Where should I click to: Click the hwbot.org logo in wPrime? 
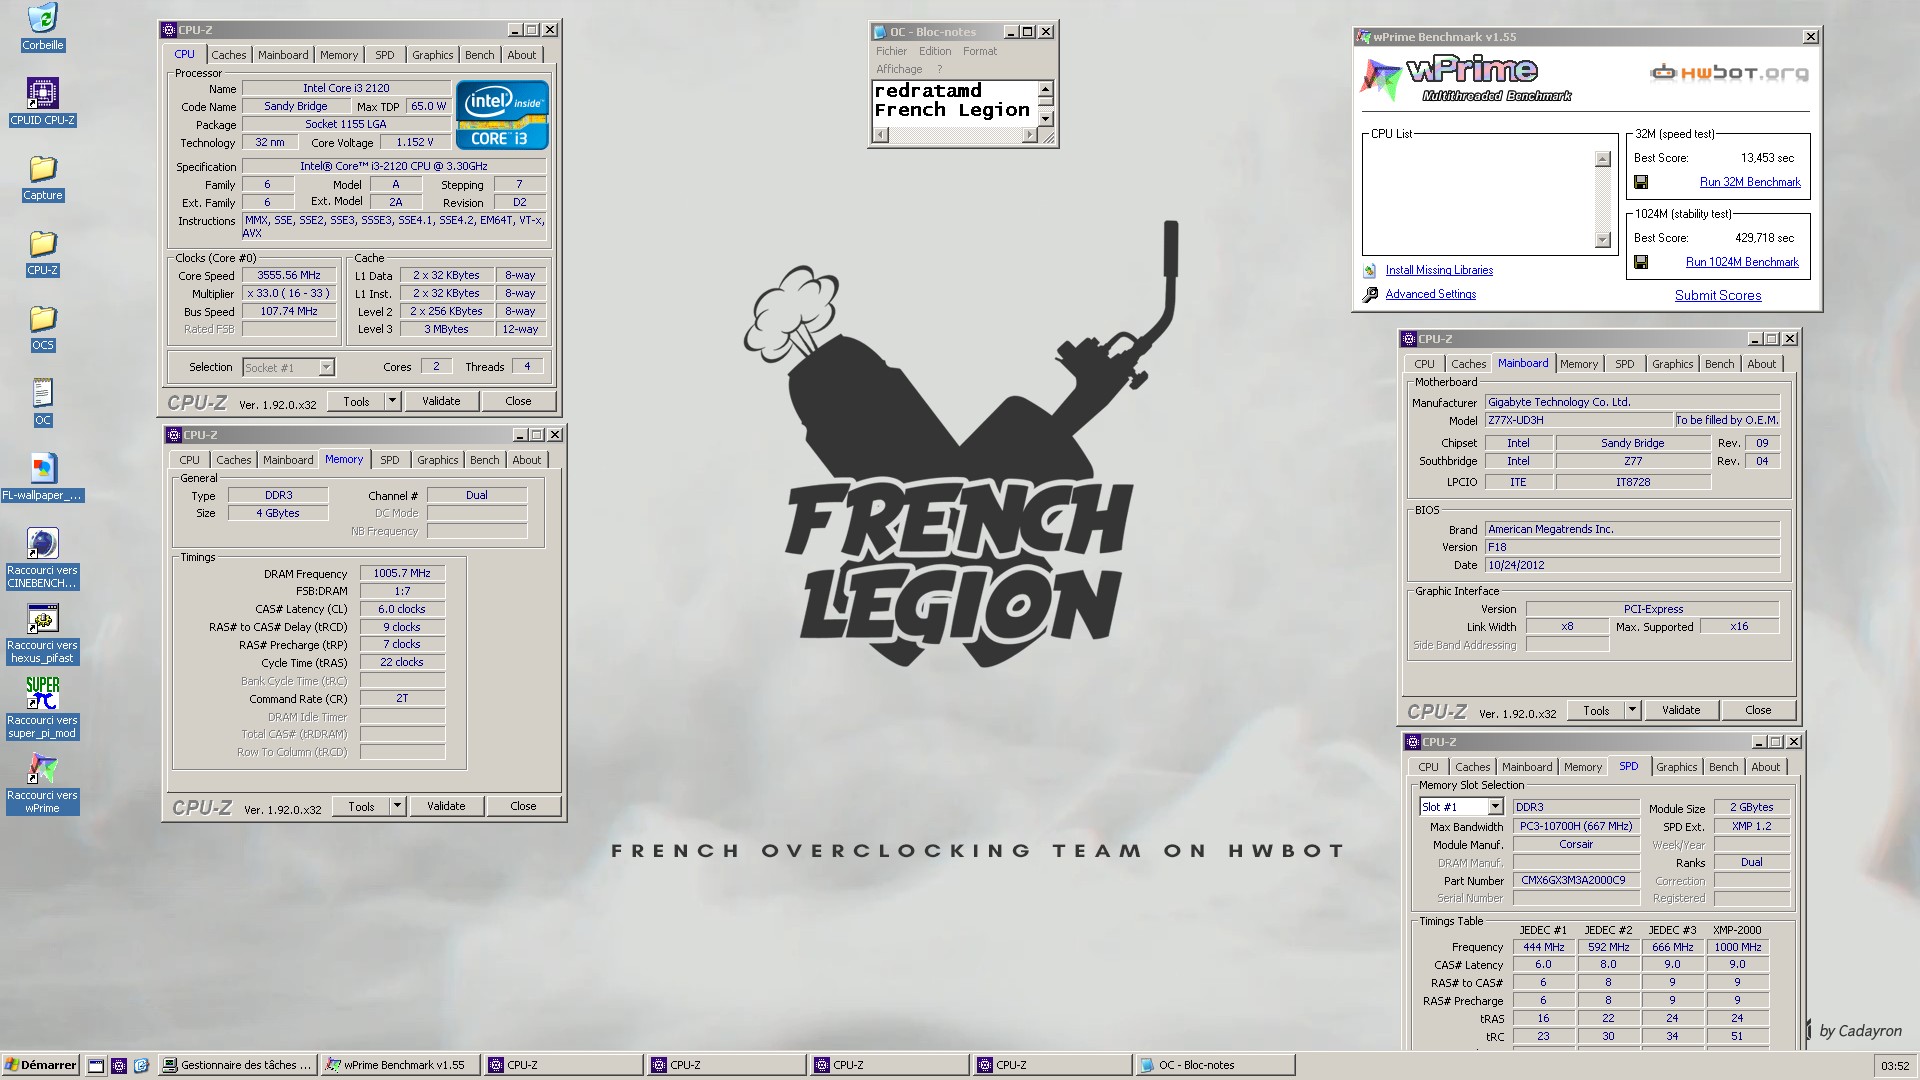pyautogui.click(x=1728, y=72)
